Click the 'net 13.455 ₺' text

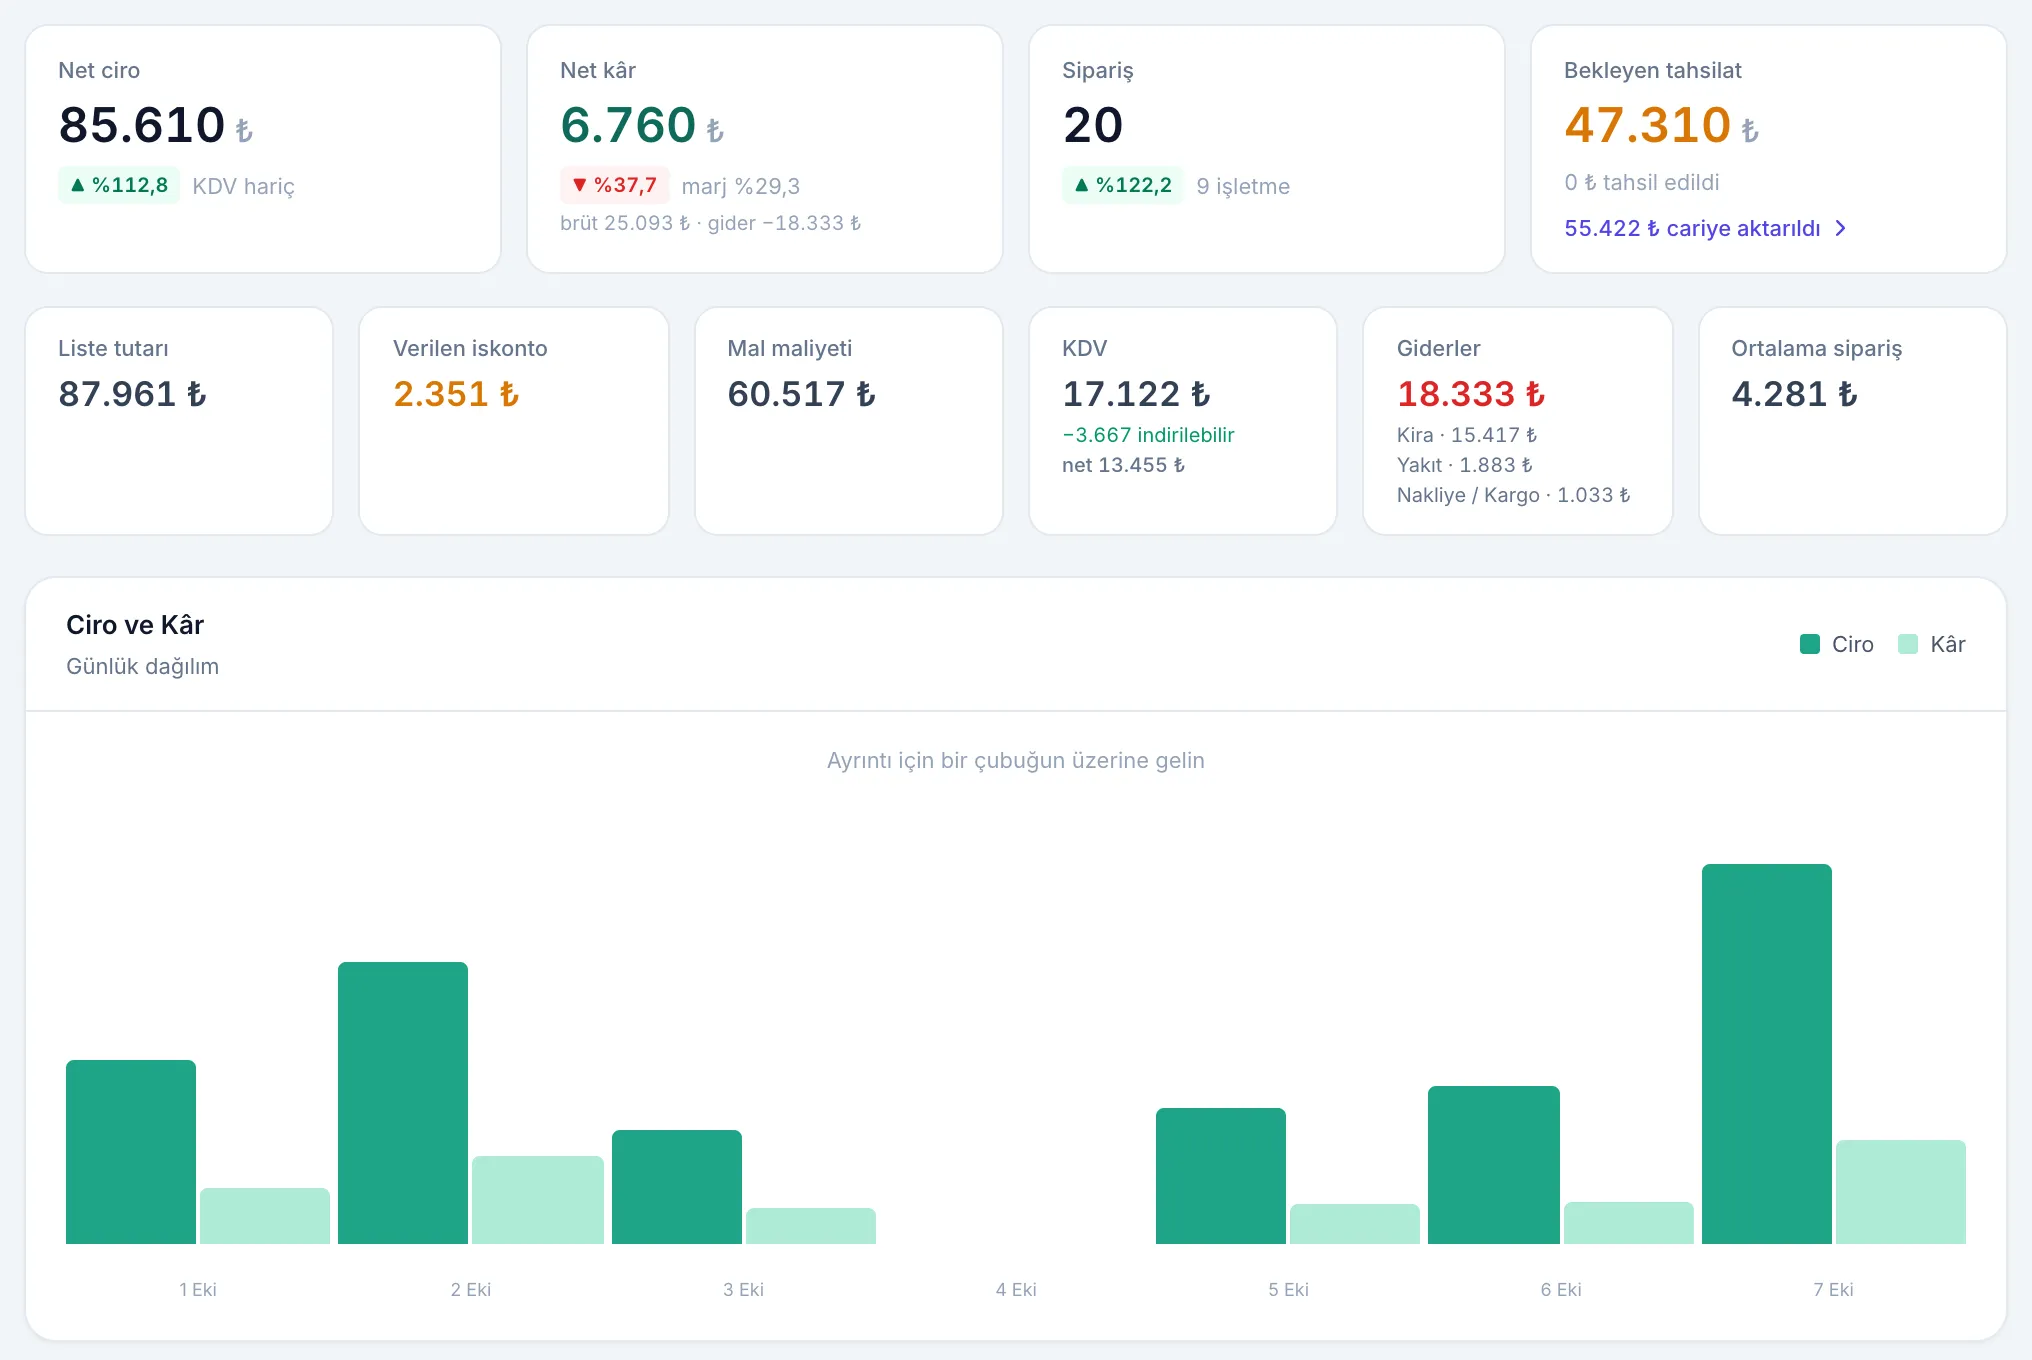click(x=1124, y=465)
